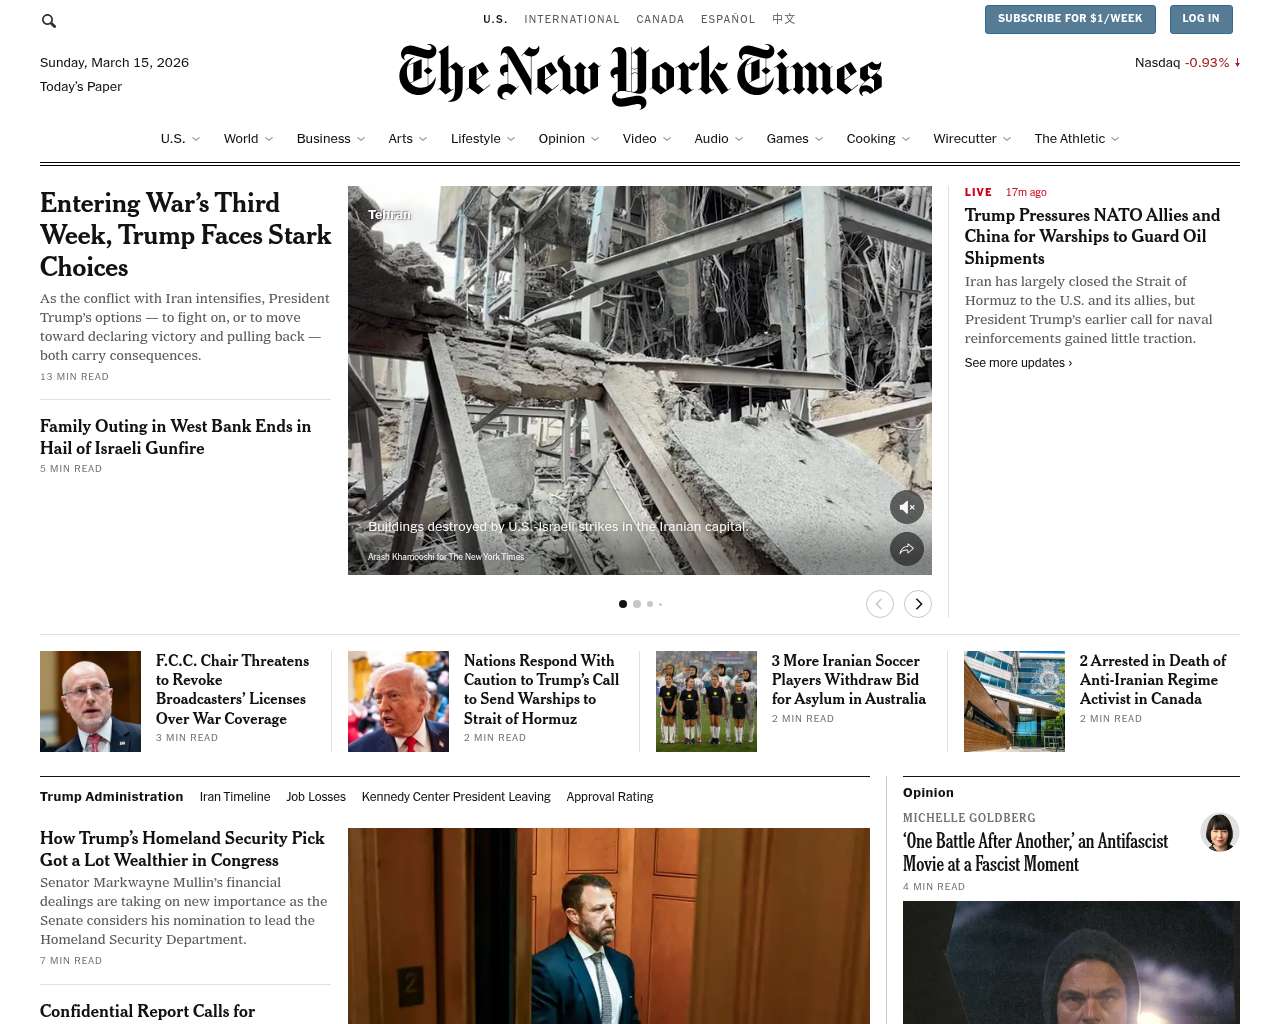Image resolution: width=1280 pixels, height=1024 pixels.
Task: Expand the Opinion menu chevron
Action: click(595, 139)
